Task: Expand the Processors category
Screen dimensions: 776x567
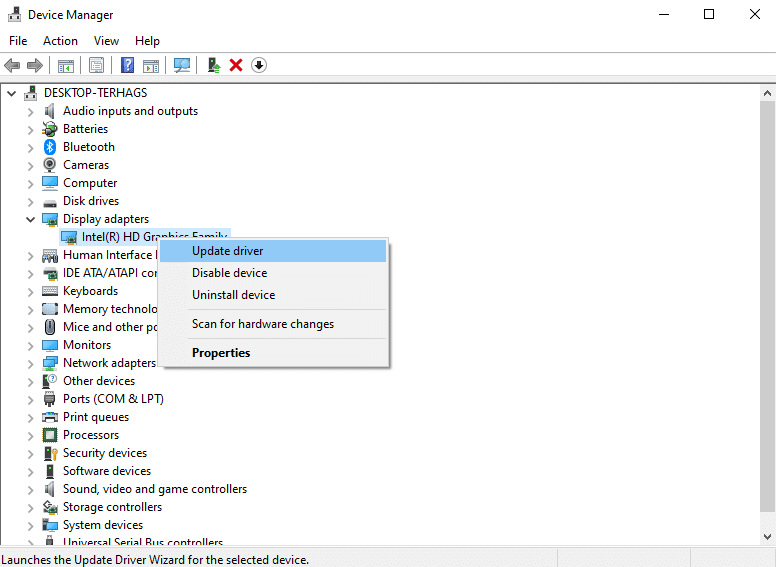Action: pos(31,435)
